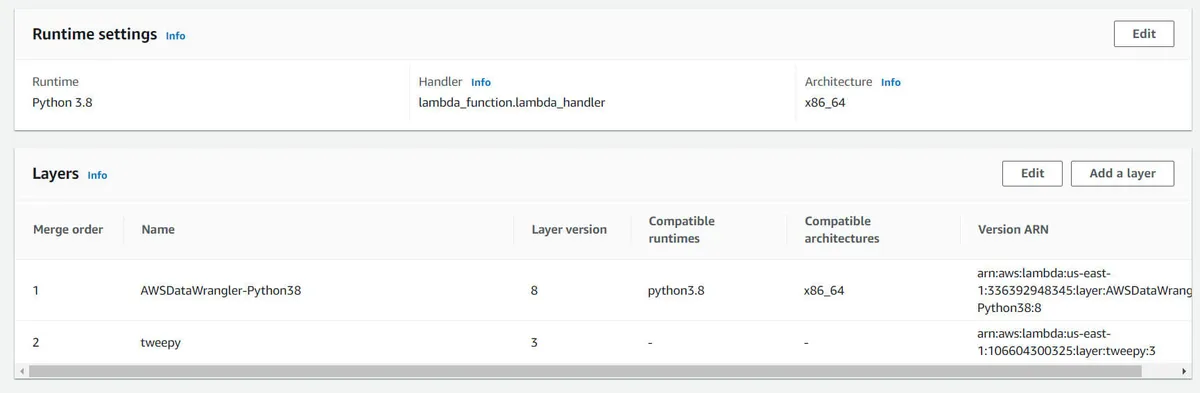Open Info link next to Layers heading

pos(97,175)
